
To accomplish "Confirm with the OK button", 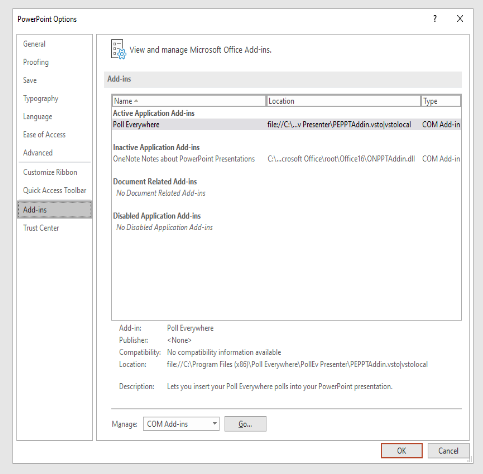I will pyautogui.click(x=402, y=451).
